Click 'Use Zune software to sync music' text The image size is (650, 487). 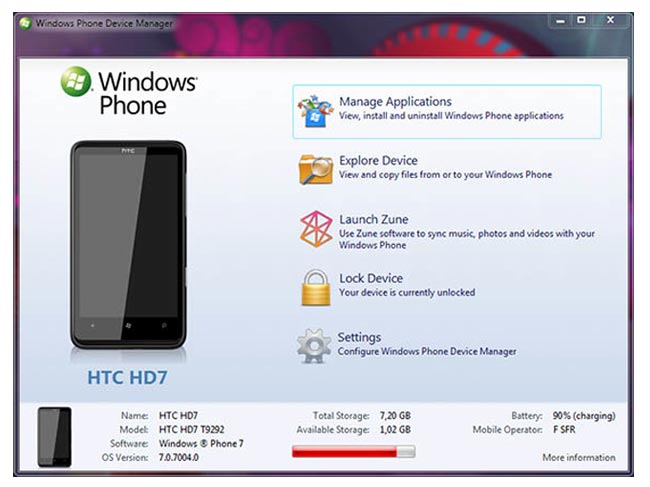467,239
